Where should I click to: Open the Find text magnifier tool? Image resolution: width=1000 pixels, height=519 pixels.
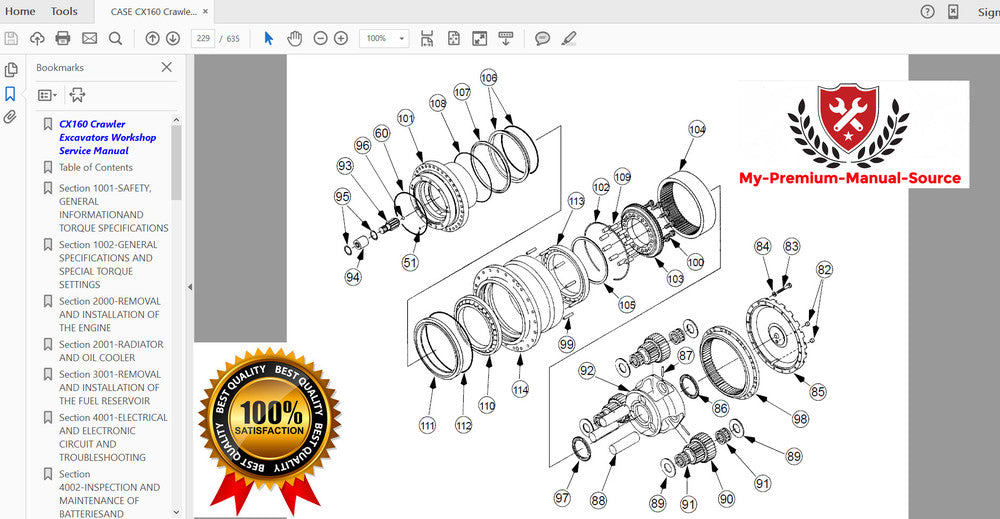pyautogui.click(x=115, y=38)
